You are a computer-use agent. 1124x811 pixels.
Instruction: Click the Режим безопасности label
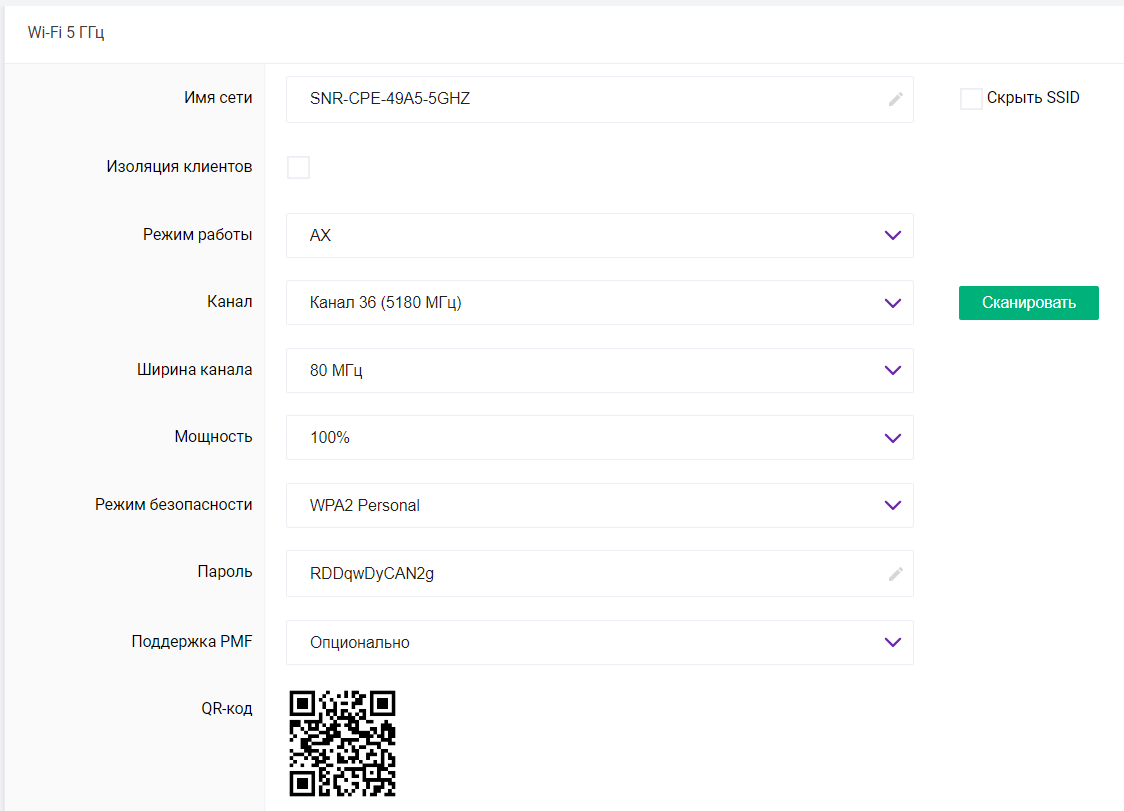173,504
